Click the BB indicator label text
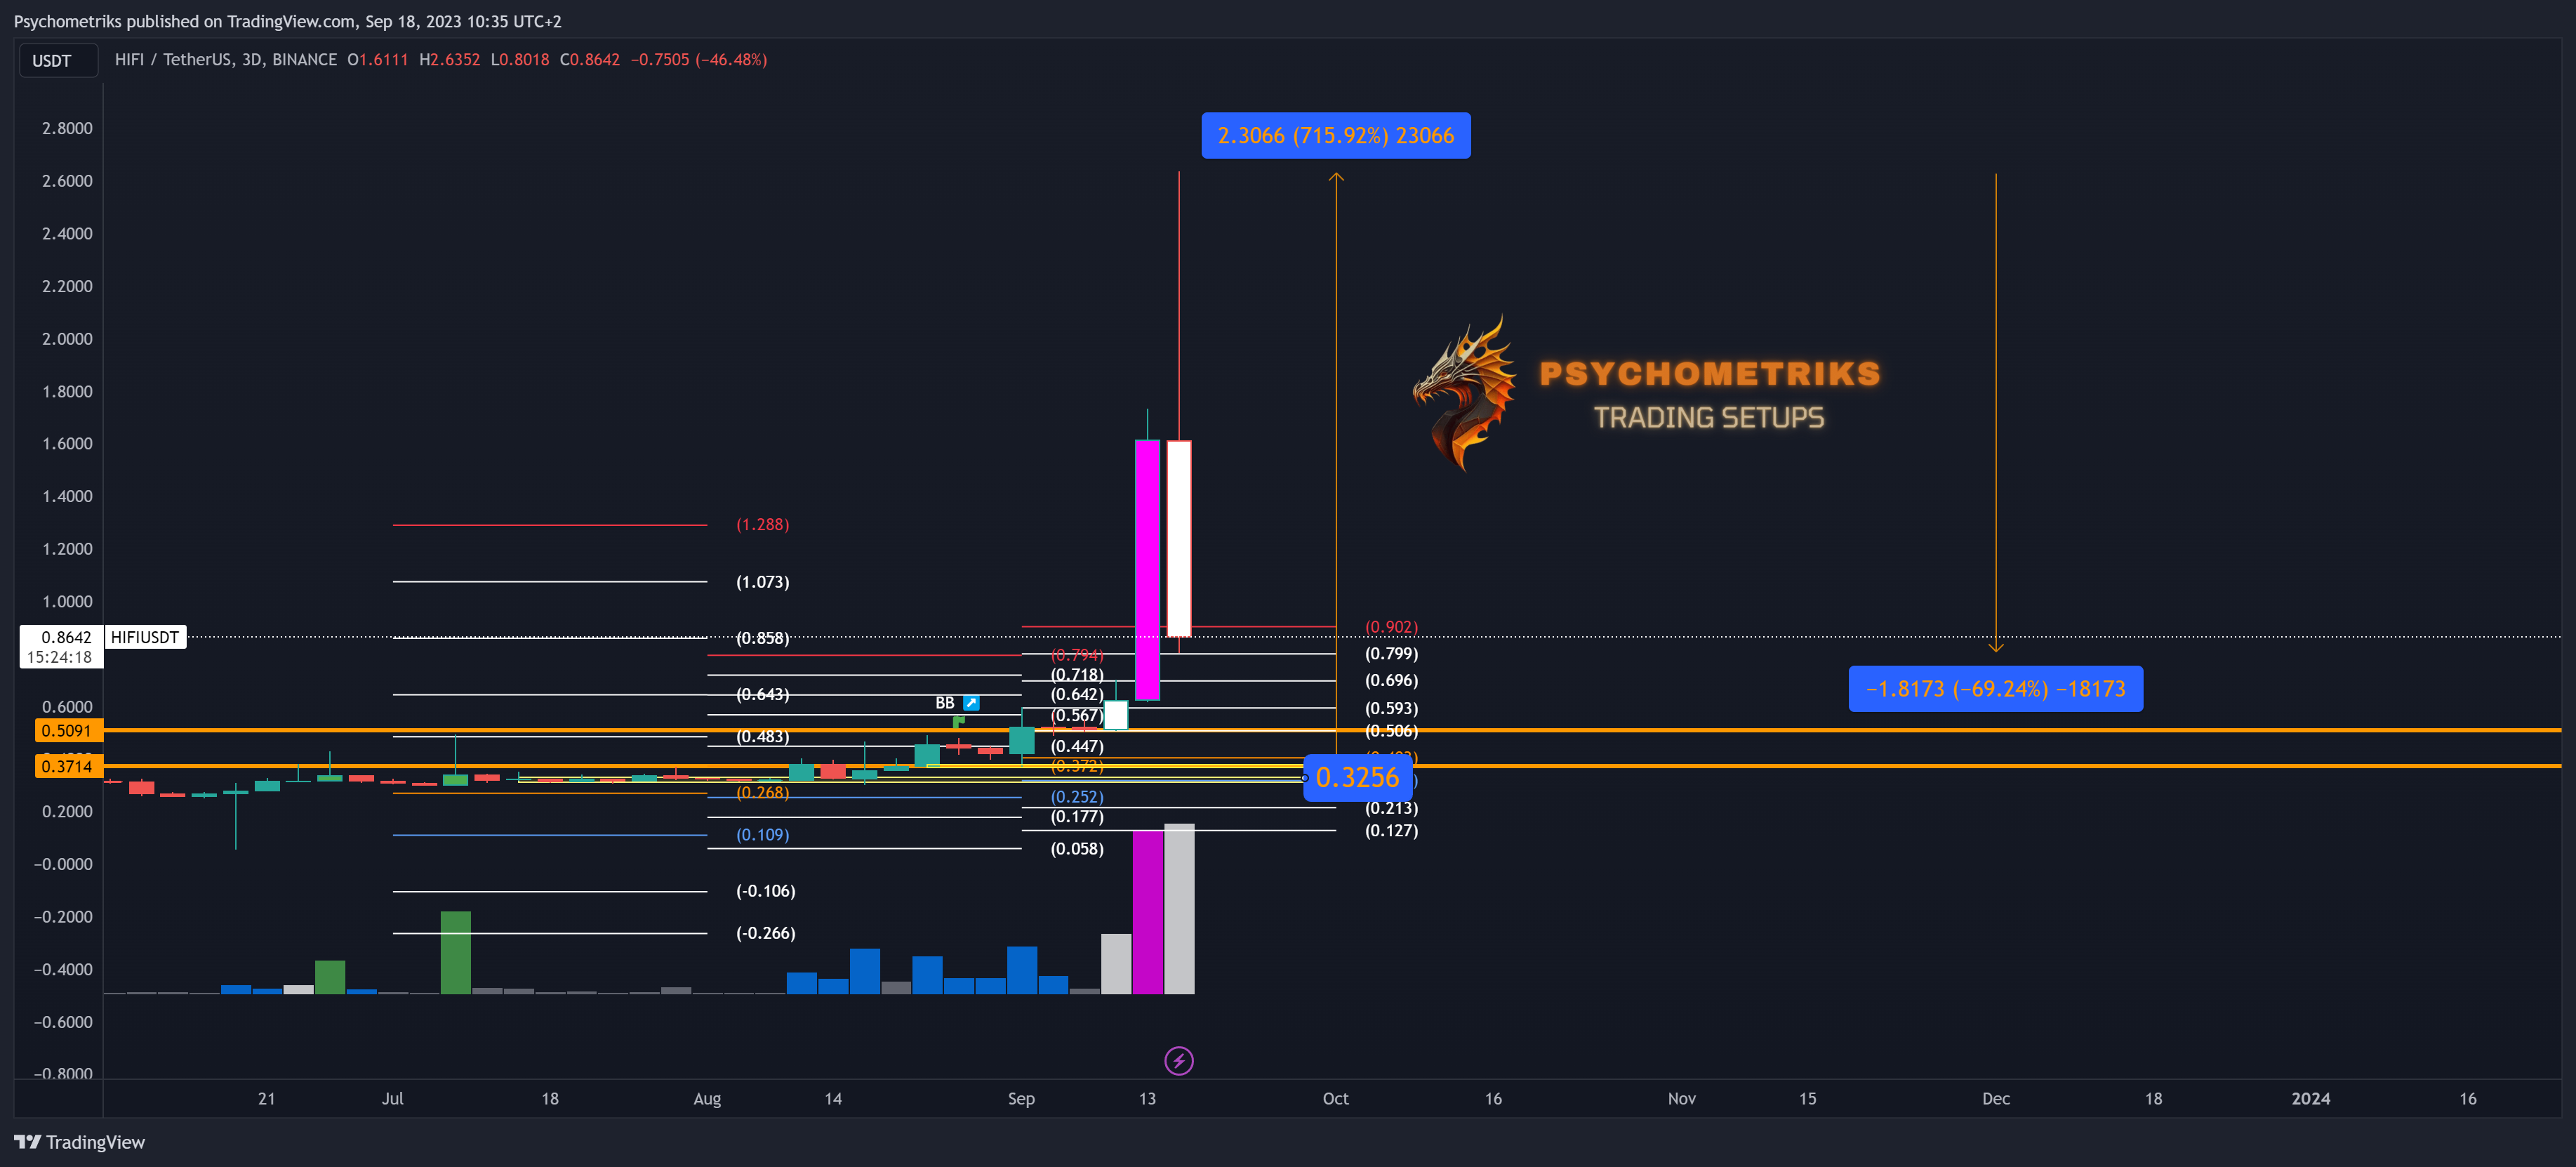Screen dimensions: 2576x1167 pos(945,703)
